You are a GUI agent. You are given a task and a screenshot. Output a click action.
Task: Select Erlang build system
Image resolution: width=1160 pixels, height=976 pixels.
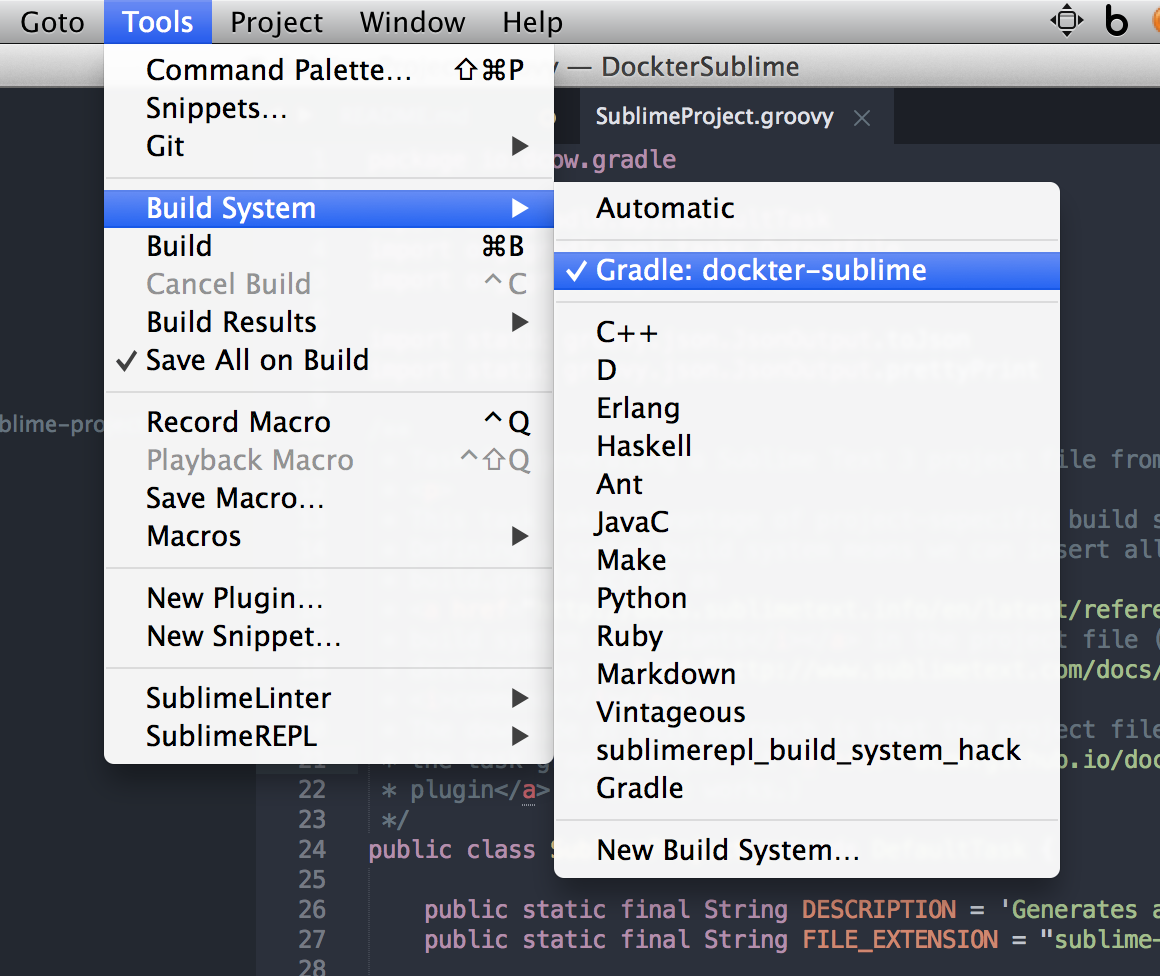(x=806, y=408)
